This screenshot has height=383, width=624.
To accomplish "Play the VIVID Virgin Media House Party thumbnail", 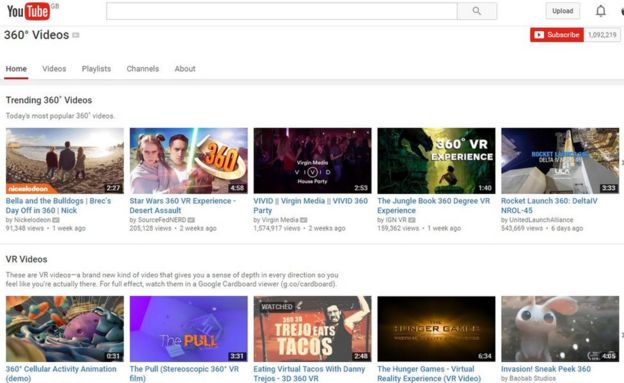I will 312,161.
